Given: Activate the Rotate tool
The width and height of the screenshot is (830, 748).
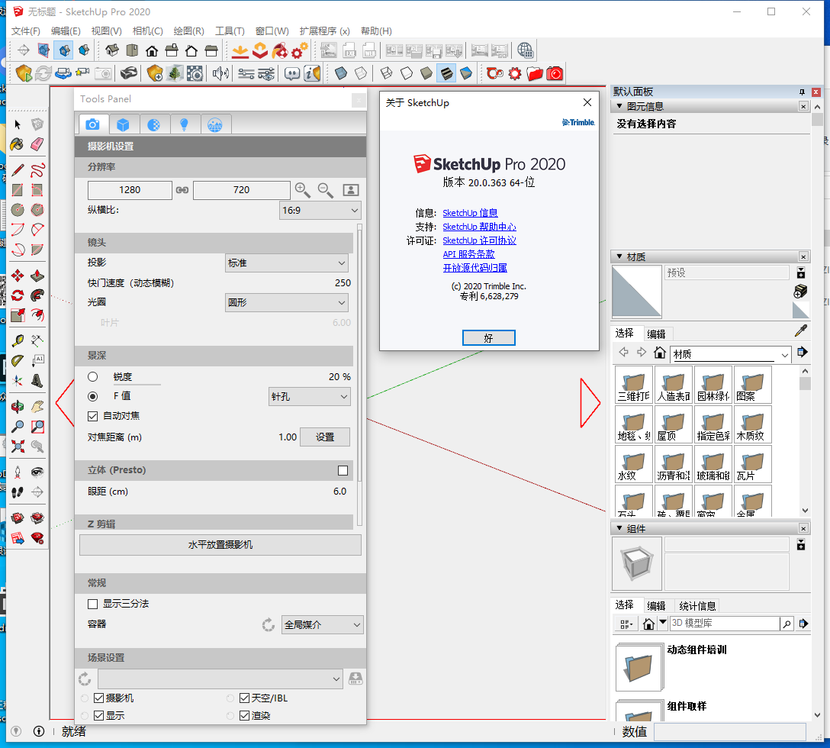Looking at the screenshot, I should click(17, 296).
